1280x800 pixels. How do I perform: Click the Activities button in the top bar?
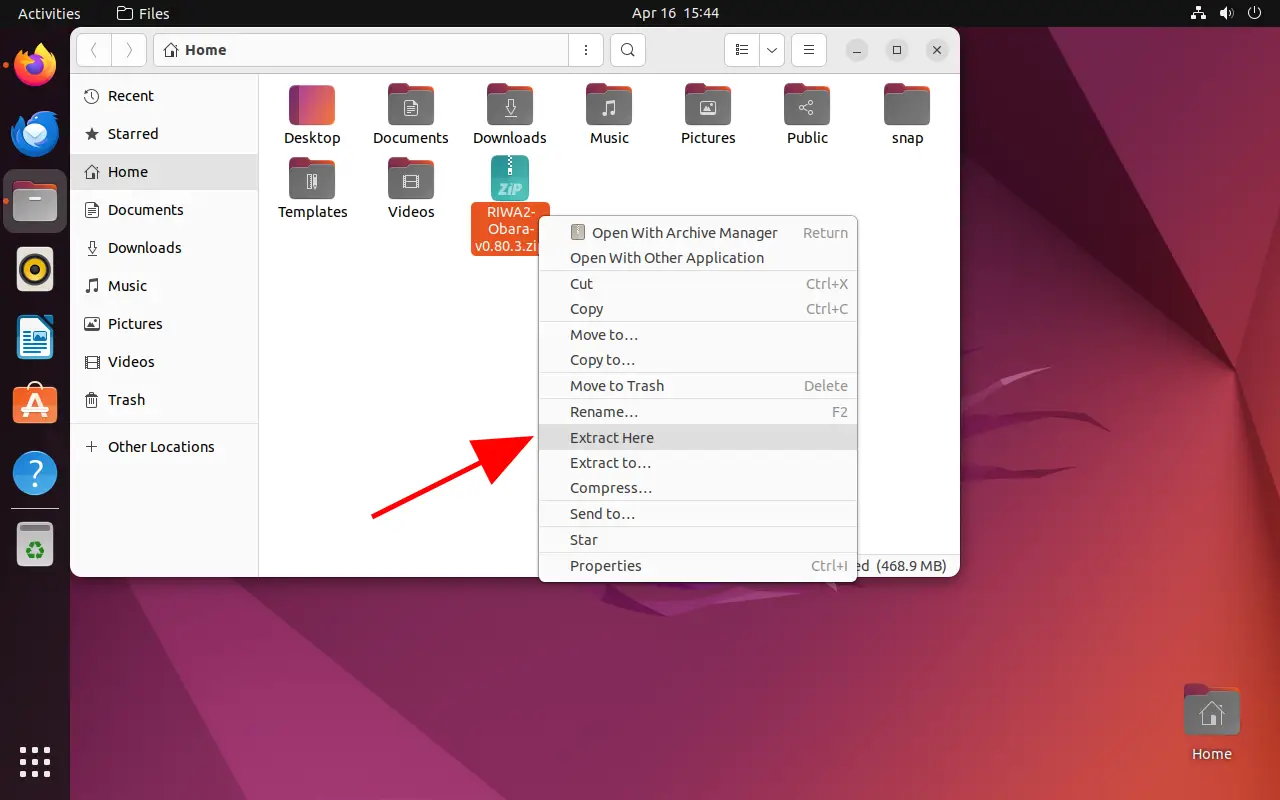click(x=49, y=13)
